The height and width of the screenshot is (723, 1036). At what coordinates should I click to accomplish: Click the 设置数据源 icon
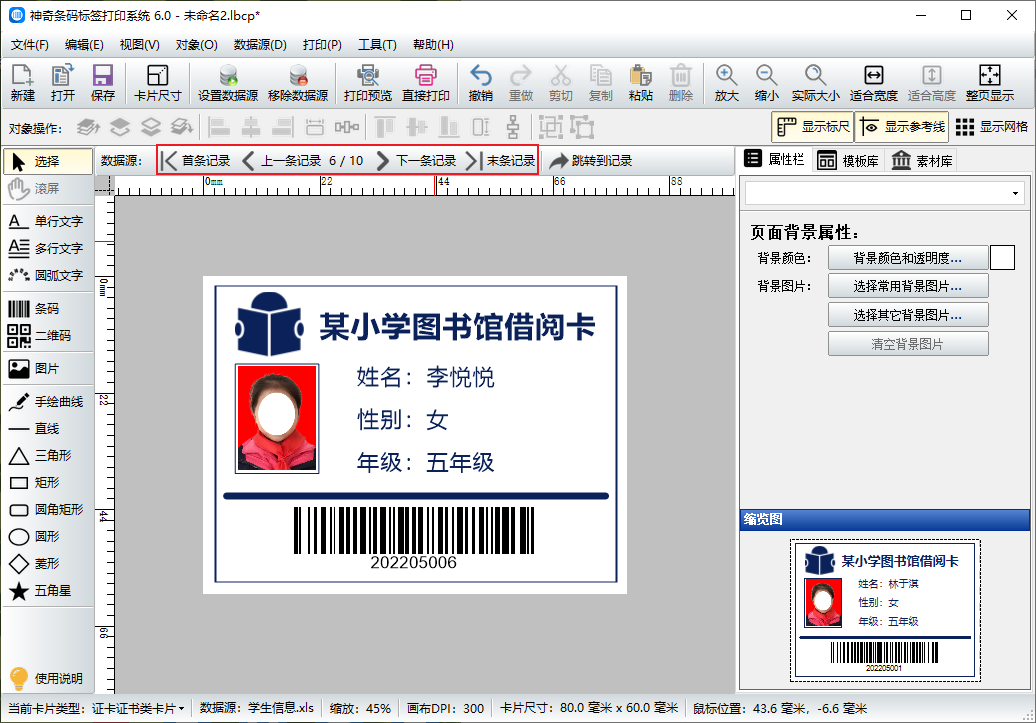[x=228, y=83]
